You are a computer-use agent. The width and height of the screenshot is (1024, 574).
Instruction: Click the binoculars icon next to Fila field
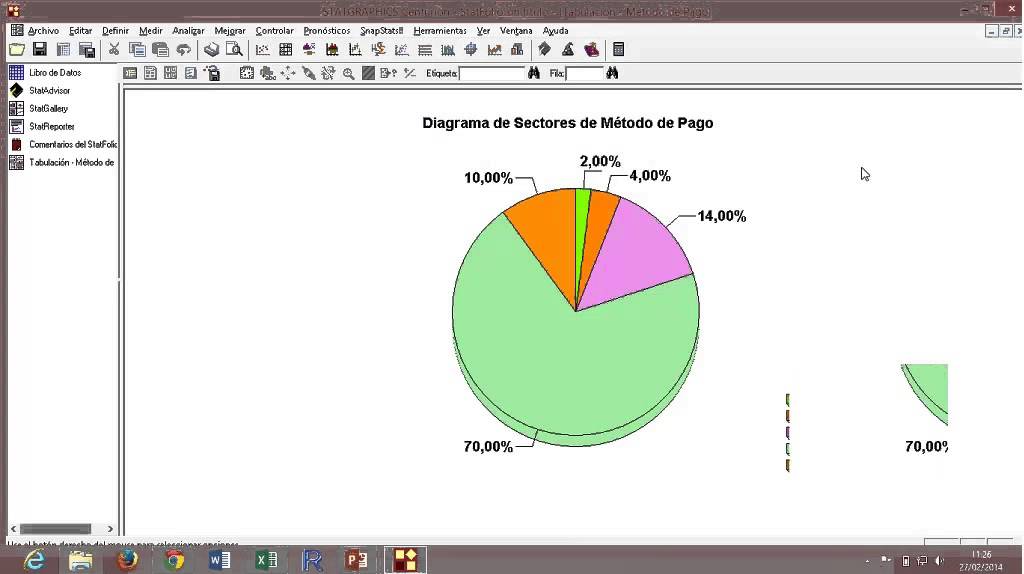(x=612, y=73)
